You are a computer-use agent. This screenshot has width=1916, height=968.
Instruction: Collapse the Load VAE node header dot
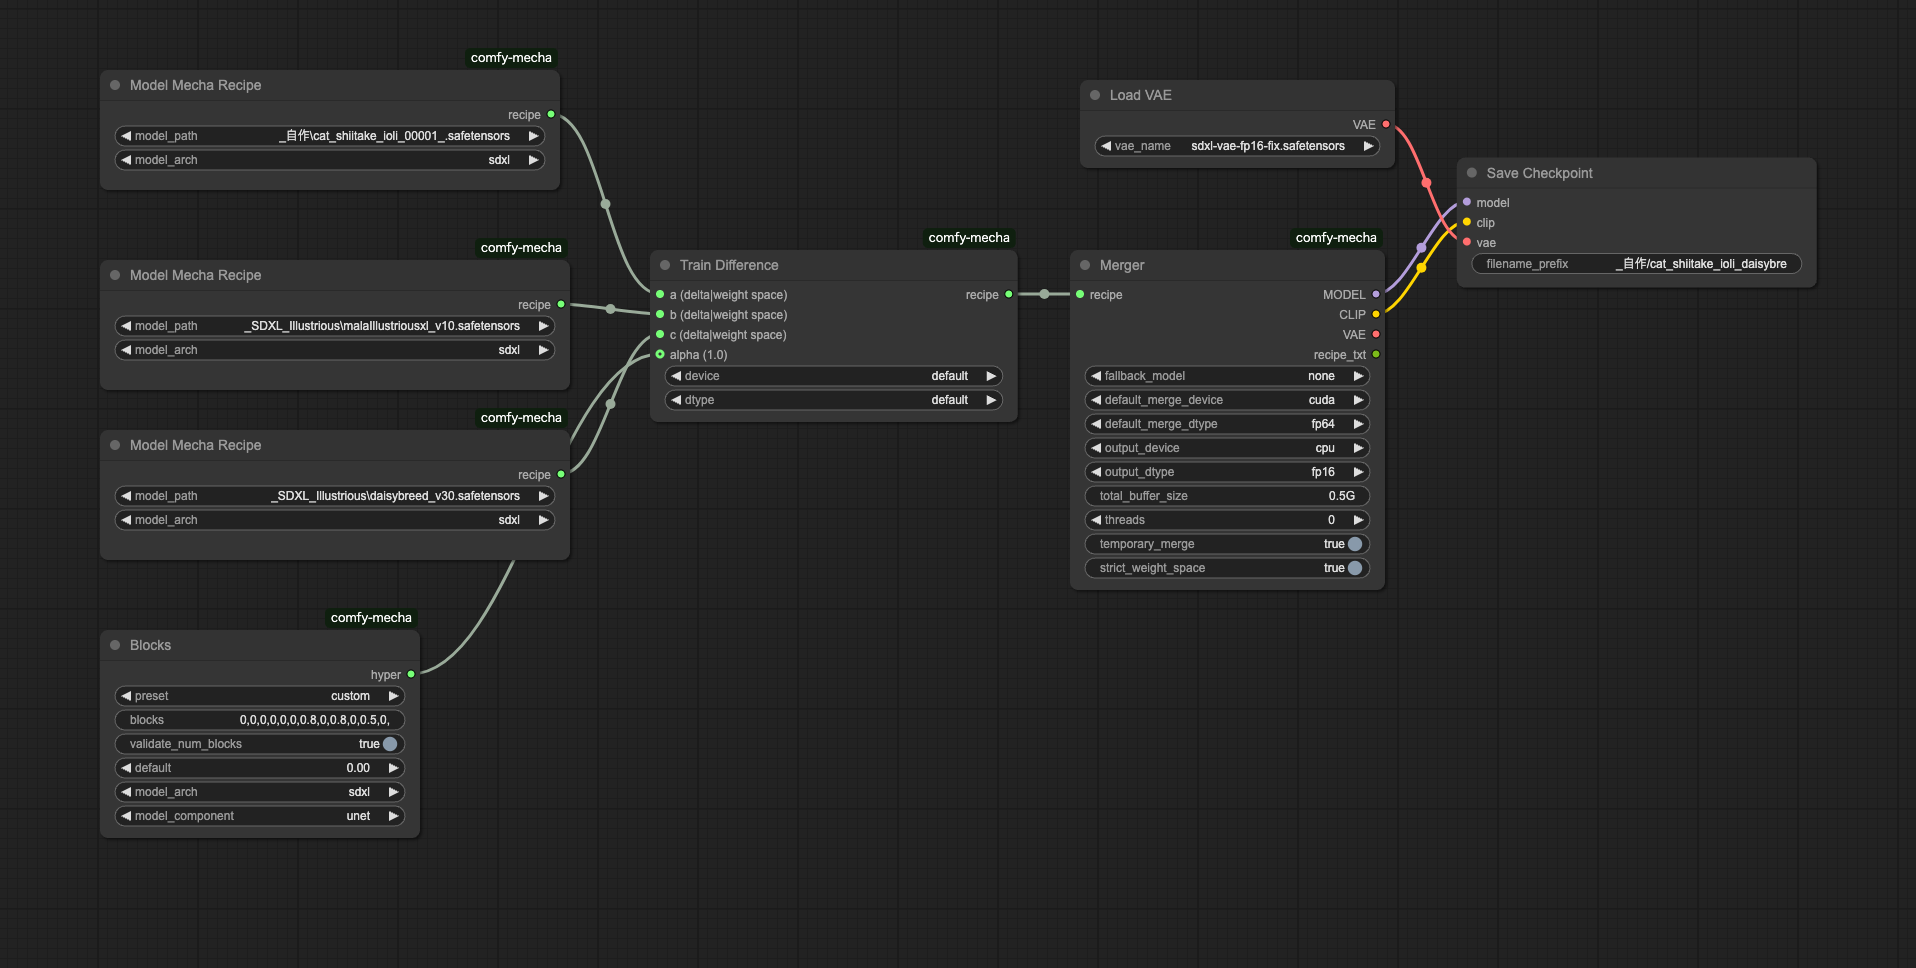point(1095,94)
